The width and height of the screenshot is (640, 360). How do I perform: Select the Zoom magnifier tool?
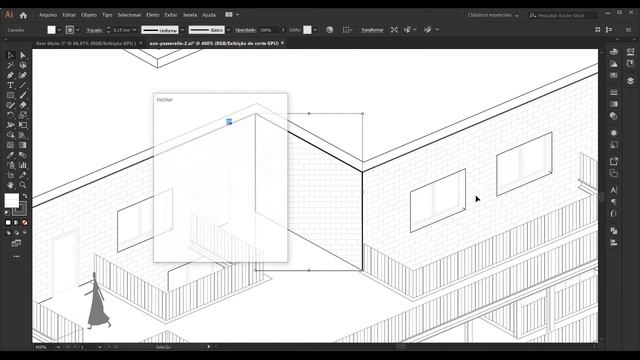click(23, 185)
